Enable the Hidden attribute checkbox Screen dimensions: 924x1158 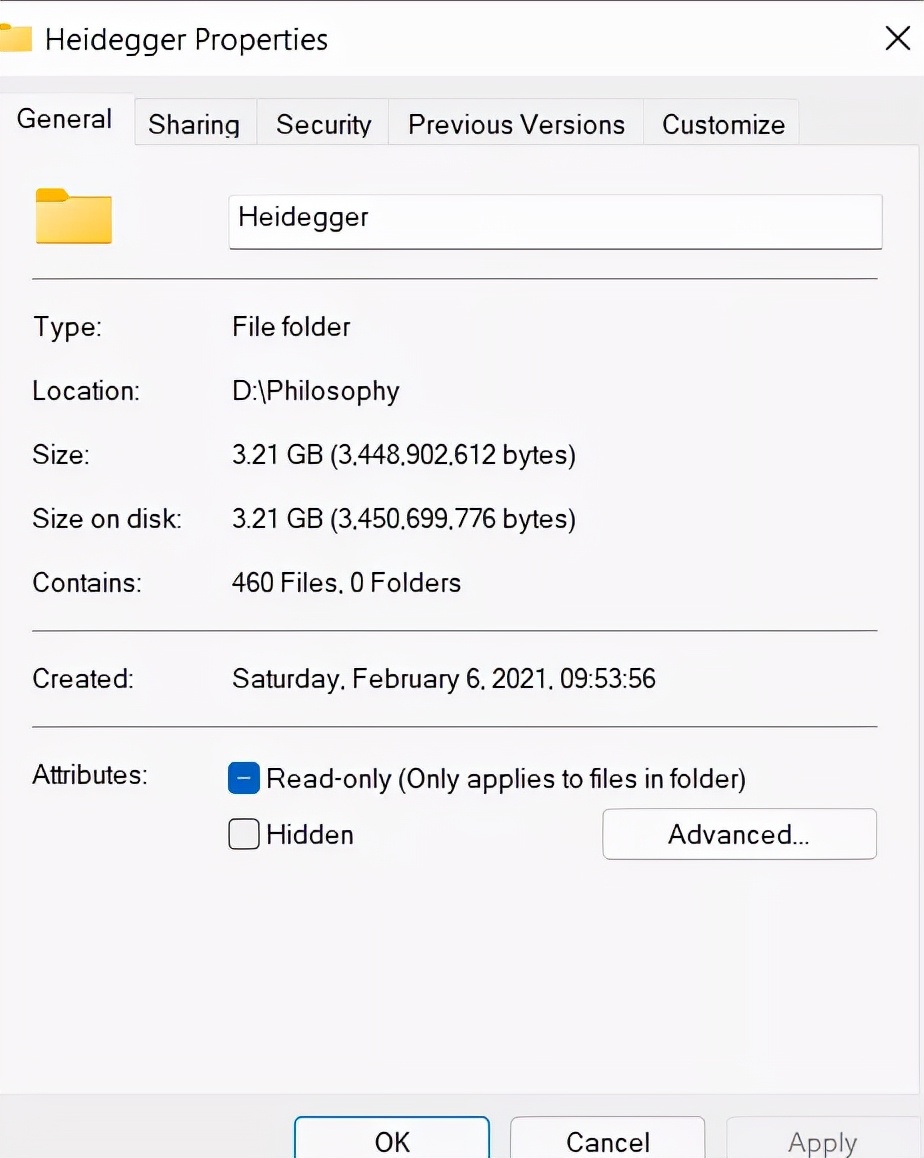click(244, 834)
